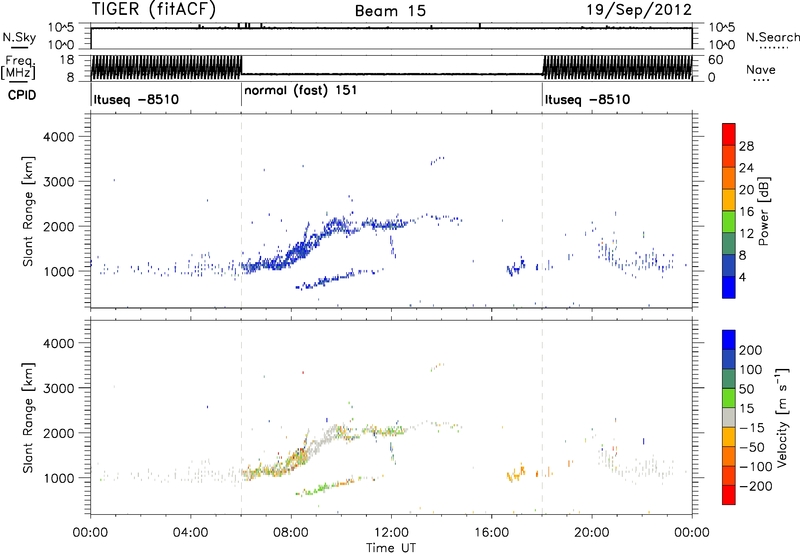
Task: Pick the Power colorbar segment between 4 and 8
Action: pyautogui.click(x=729, y=266)
